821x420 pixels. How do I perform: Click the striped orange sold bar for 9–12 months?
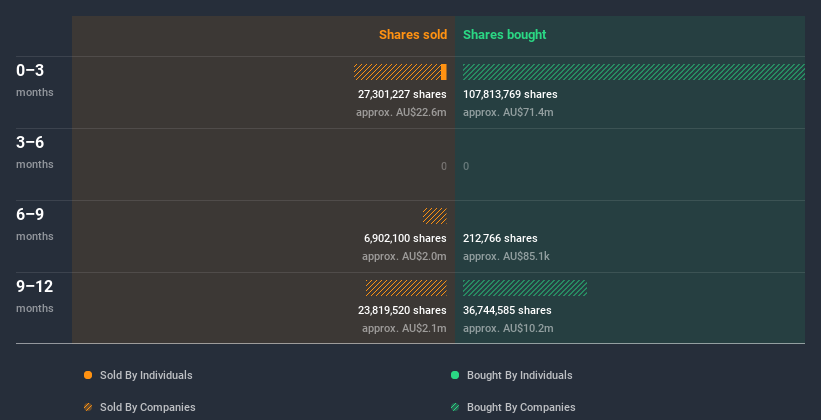click(406, 288)
